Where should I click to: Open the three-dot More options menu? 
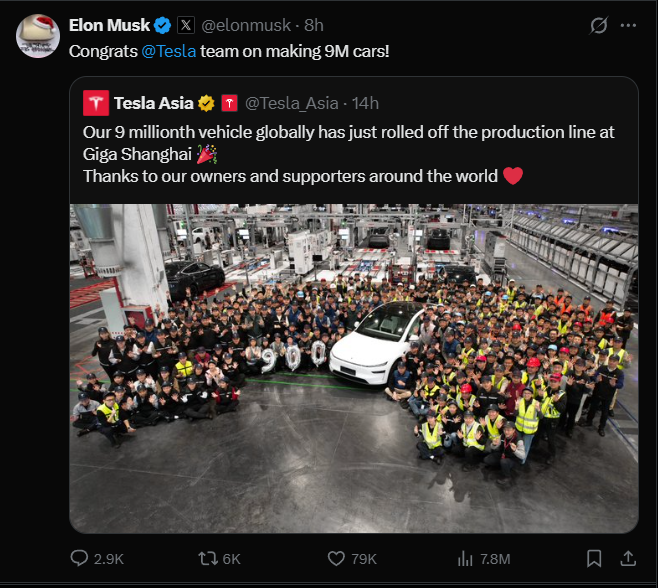(628, 25)
